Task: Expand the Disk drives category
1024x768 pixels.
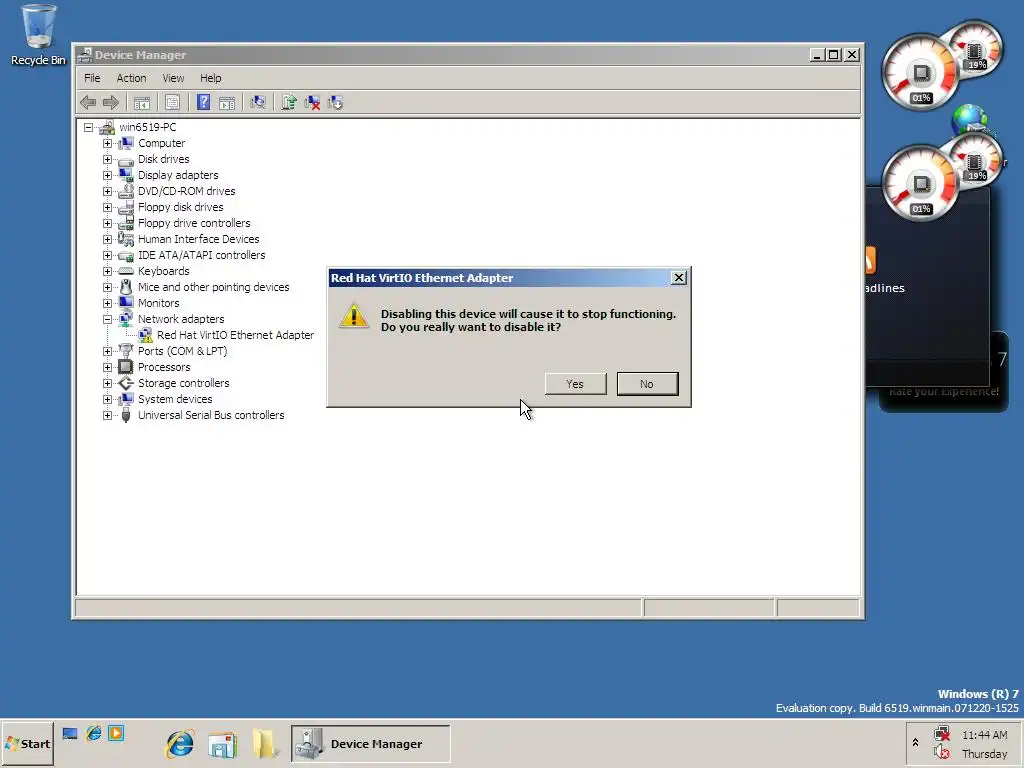Action: tap(107, 159)
